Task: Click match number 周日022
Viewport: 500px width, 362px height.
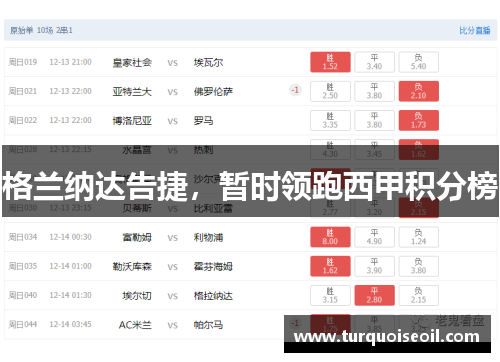Action: 23,120
